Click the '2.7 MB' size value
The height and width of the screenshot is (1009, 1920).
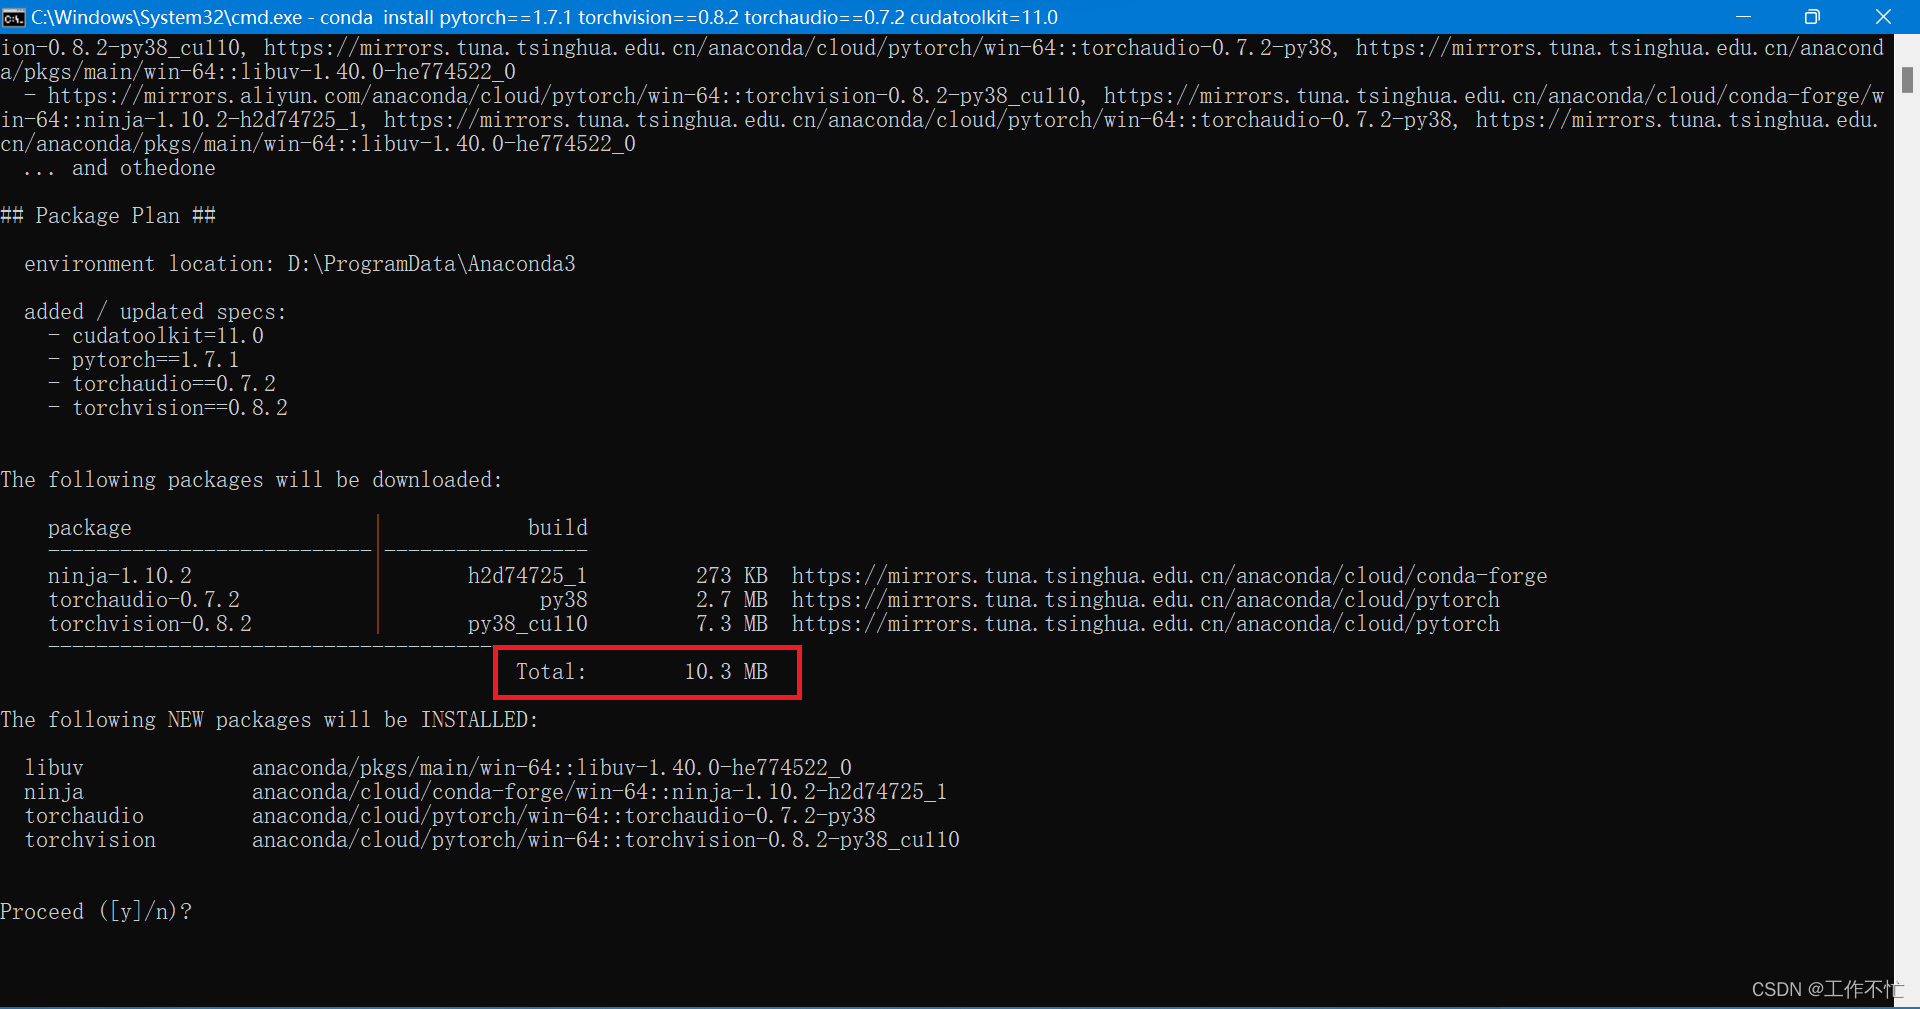[732, 600]
